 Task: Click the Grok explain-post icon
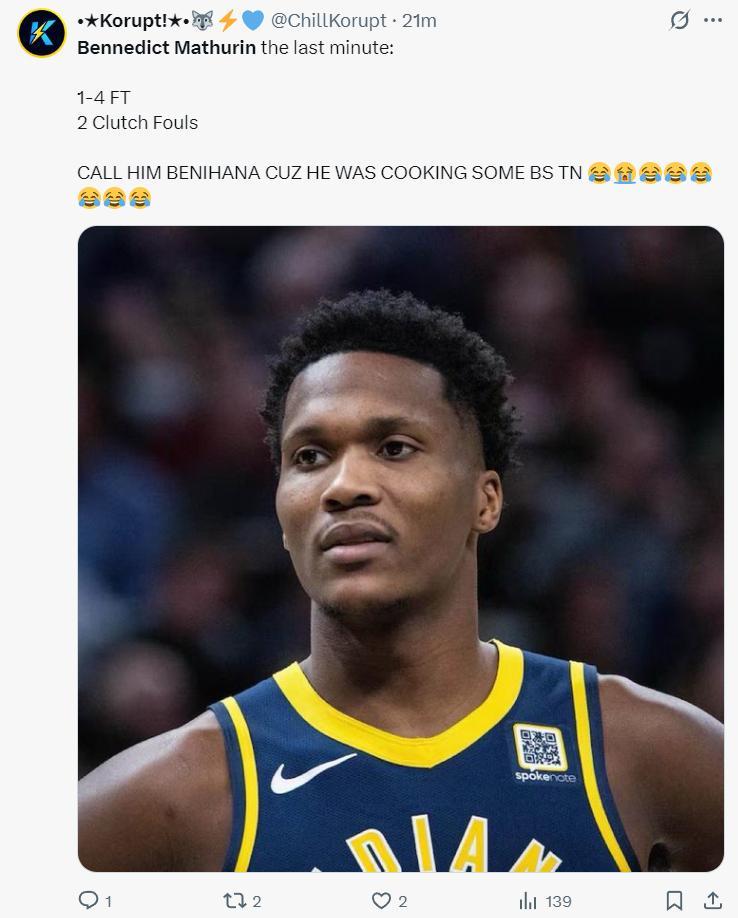click(x=679, y=20)
